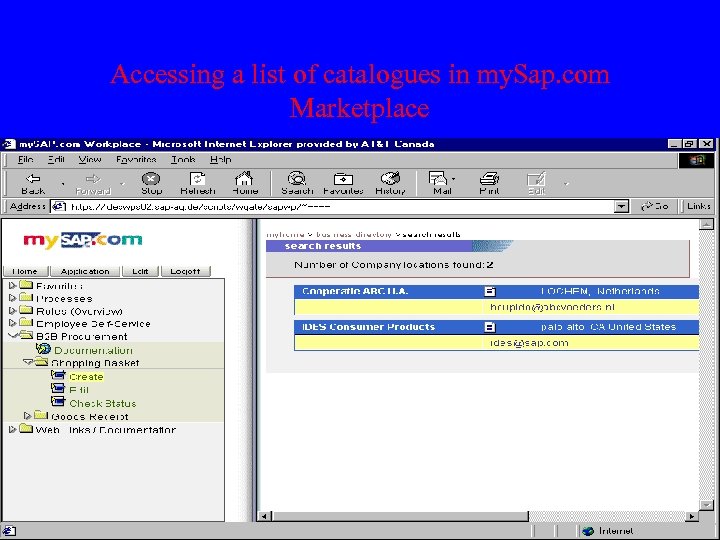Expand the Roles (Overview) folder
The image size is (720, 540).
point(12,311)
